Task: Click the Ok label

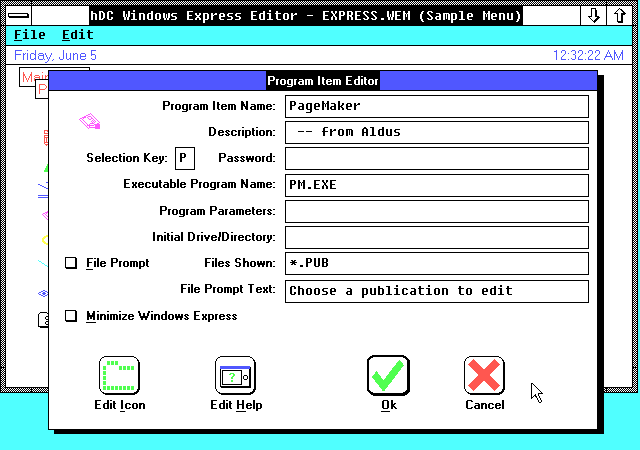Action: (x=389, y=405)
